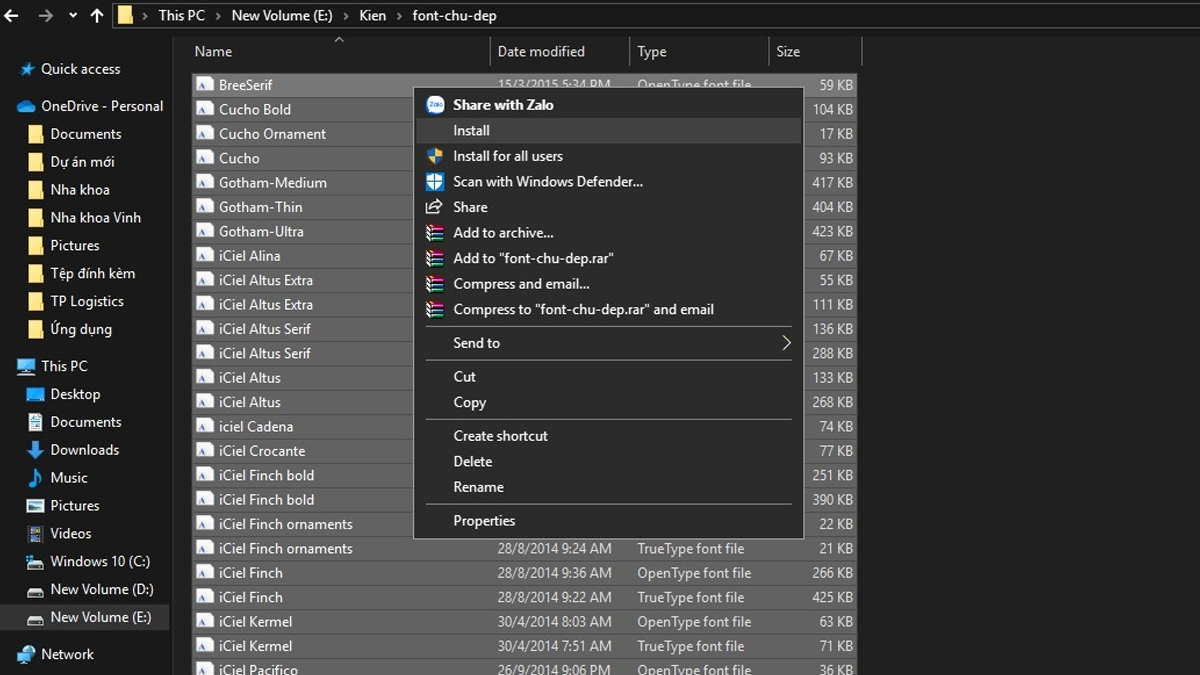
Task: Click the shield icon for all-users install
Action: click(x=435, y=156)
